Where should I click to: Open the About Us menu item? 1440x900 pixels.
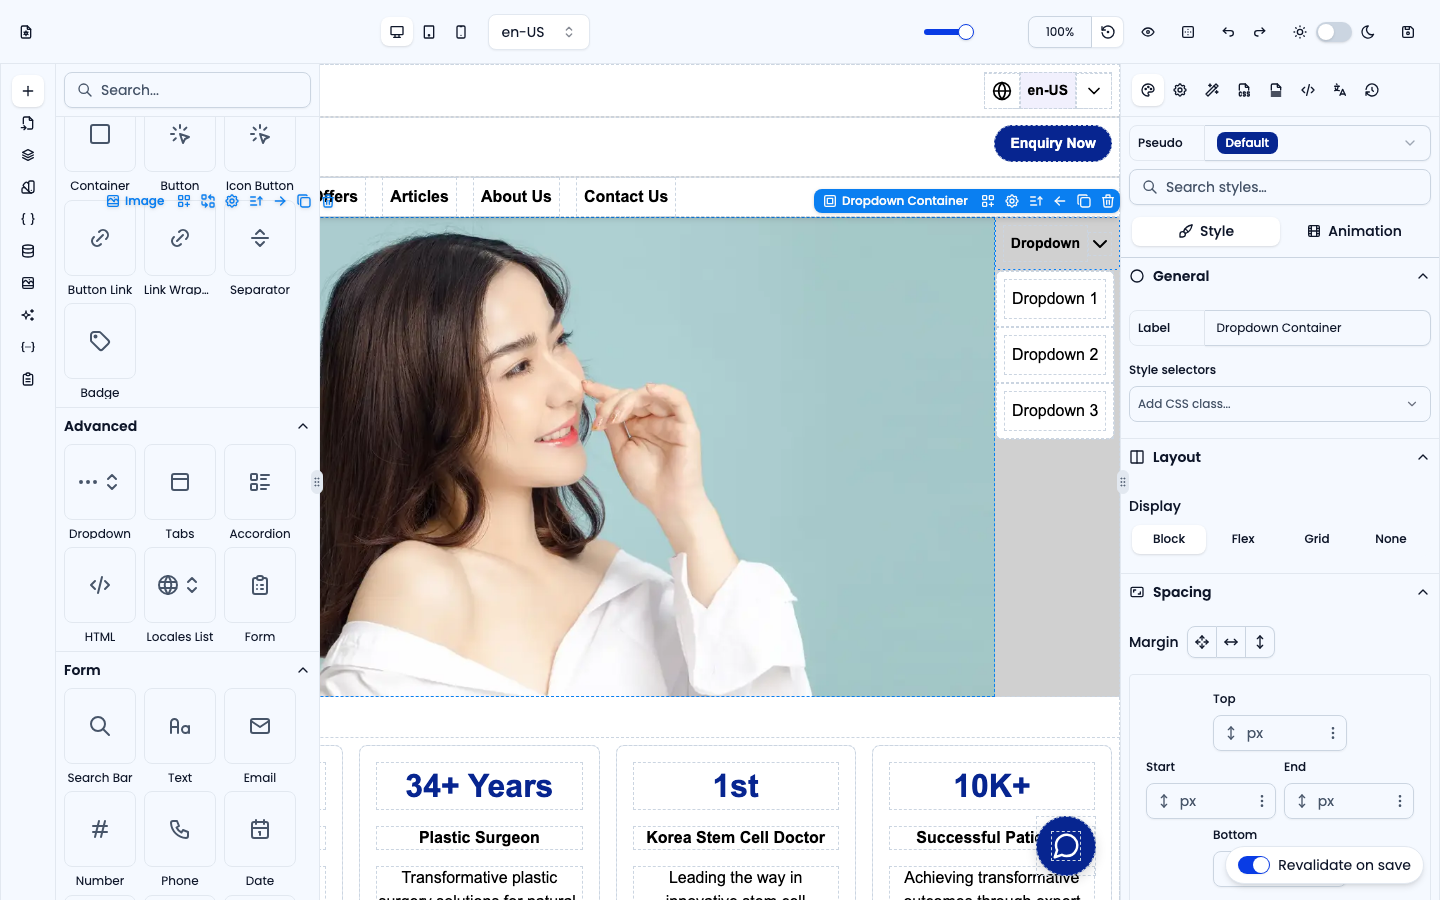point(516,197)
